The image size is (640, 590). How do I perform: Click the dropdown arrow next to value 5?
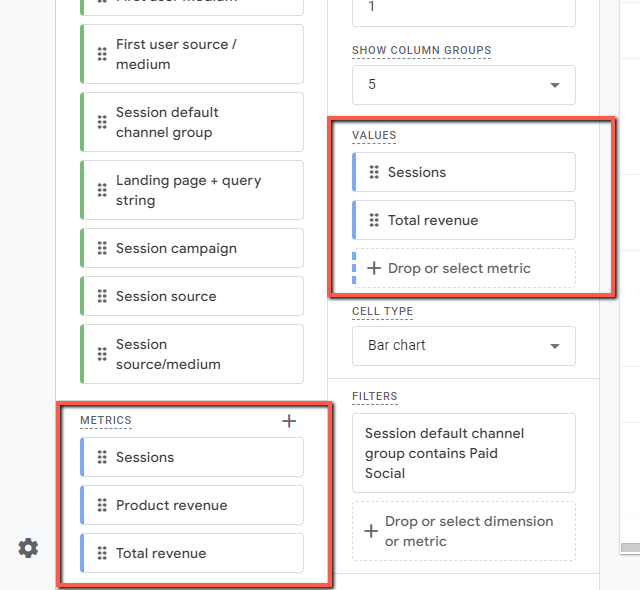(x=555, y=85)
